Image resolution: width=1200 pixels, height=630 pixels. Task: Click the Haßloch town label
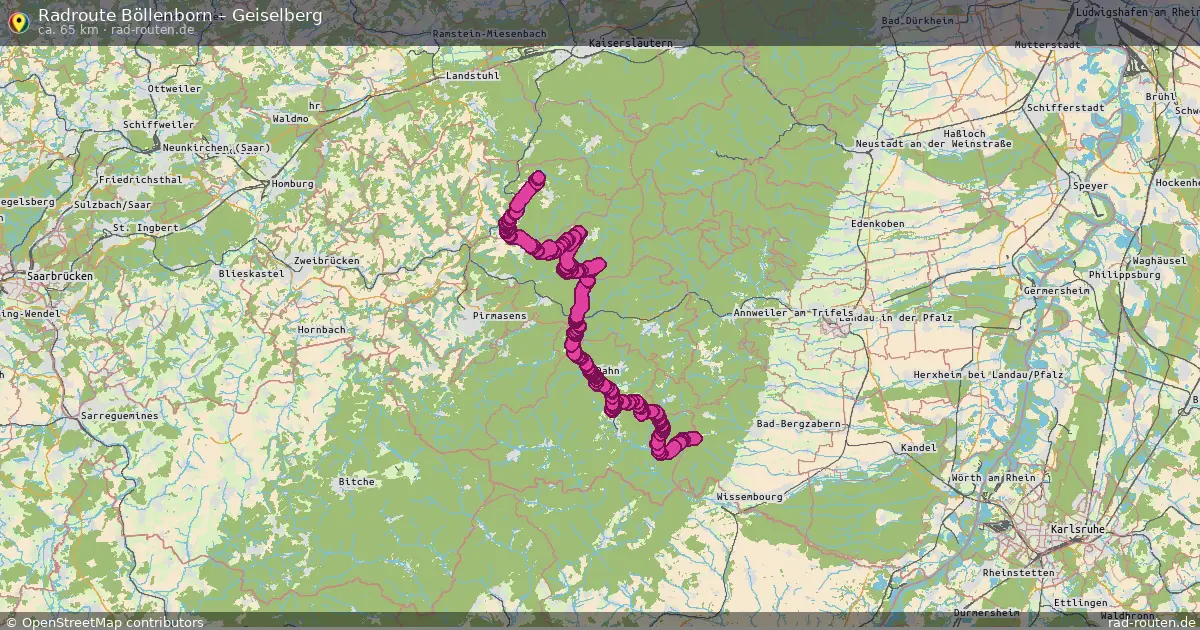click(965, 133)
